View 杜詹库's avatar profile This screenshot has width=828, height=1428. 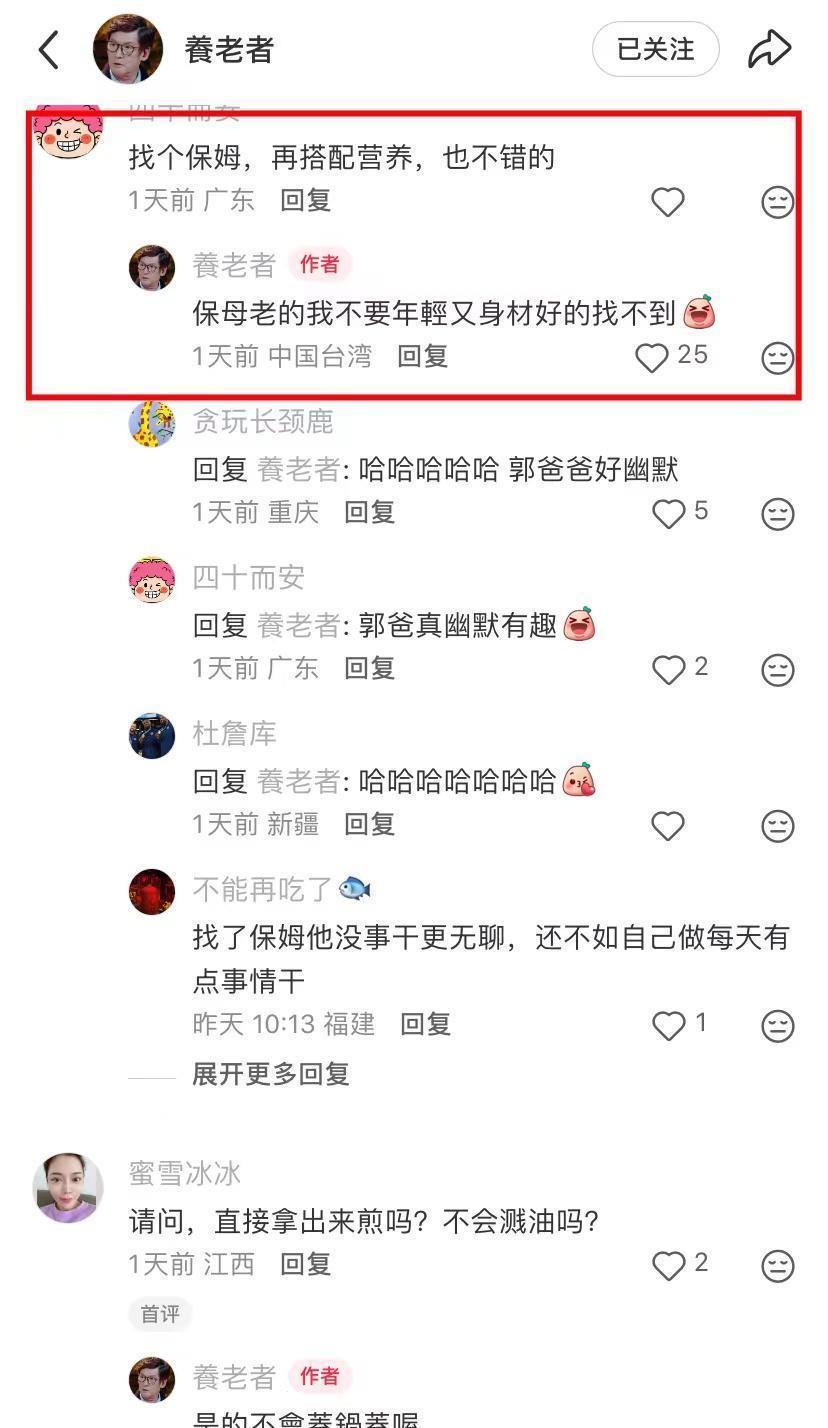[152, 736]
